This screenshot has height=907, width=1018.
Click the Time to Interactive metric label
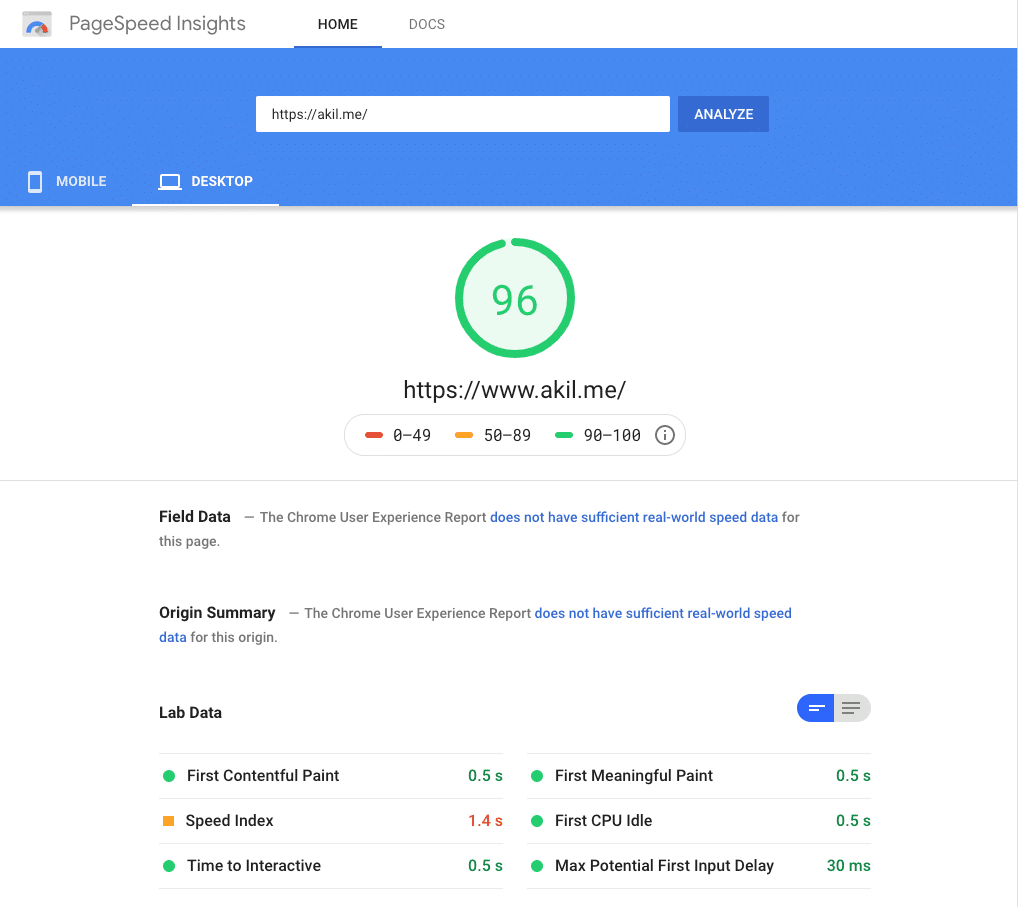(x=254, y=865)
